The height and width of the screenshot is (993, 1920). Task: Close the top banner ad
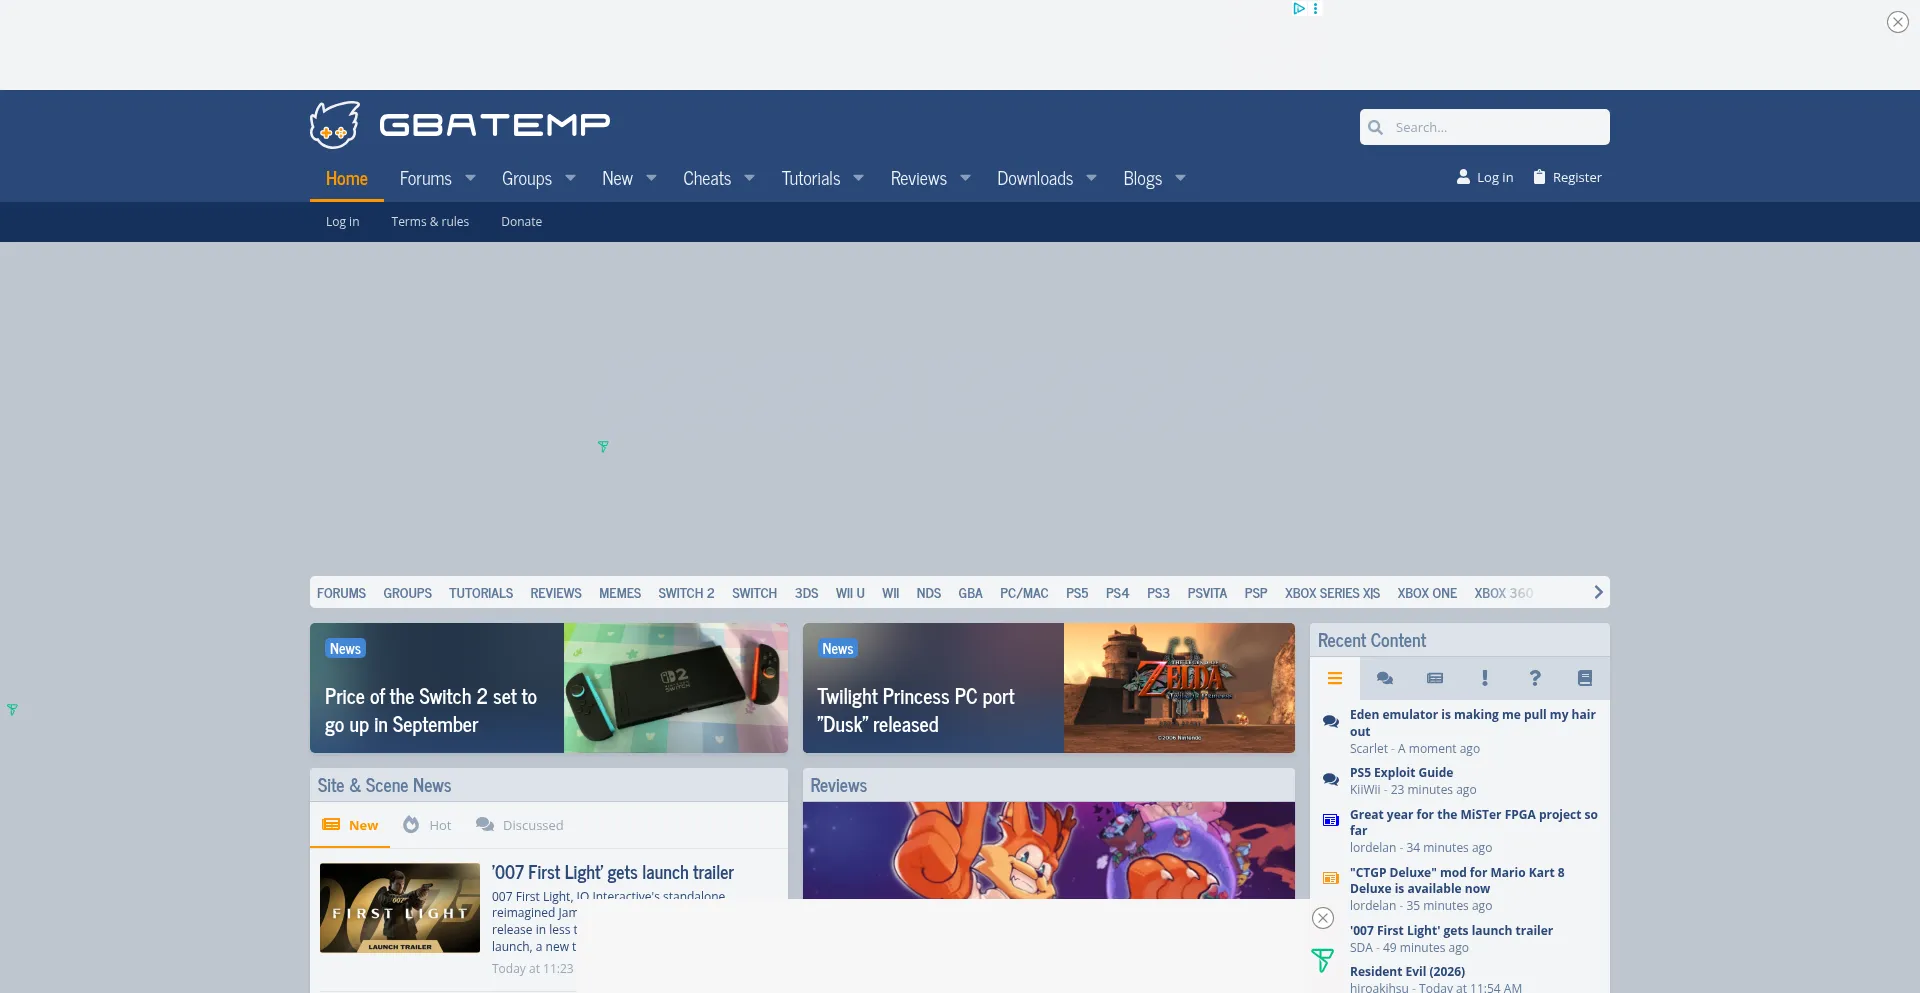click(x=1897, y=22)
